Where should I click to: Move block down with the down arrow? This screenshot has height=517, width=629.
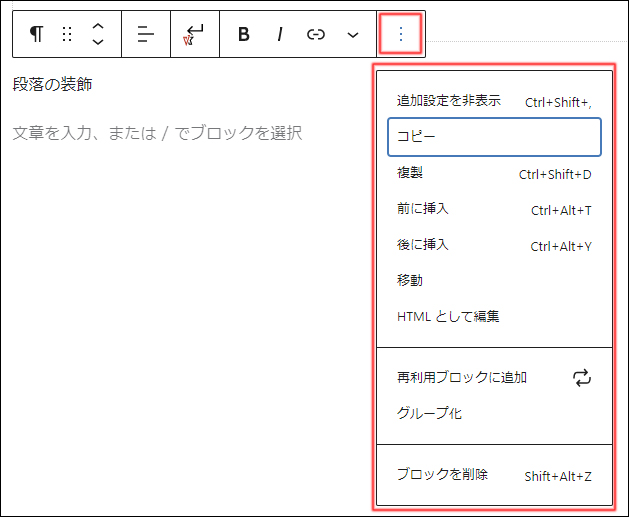tap(98, 43)
